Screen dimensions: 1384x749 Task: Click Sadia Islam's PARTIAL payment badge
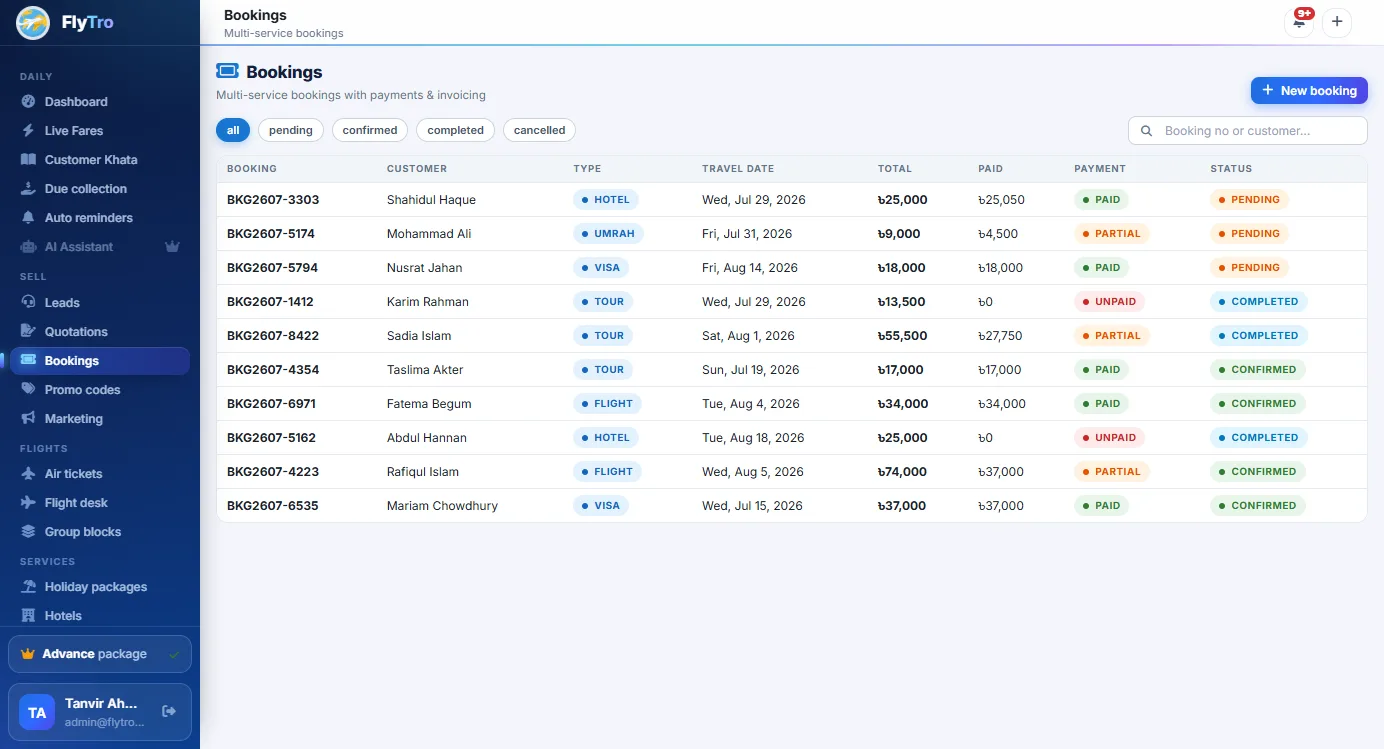click(x=1111, y=336)
